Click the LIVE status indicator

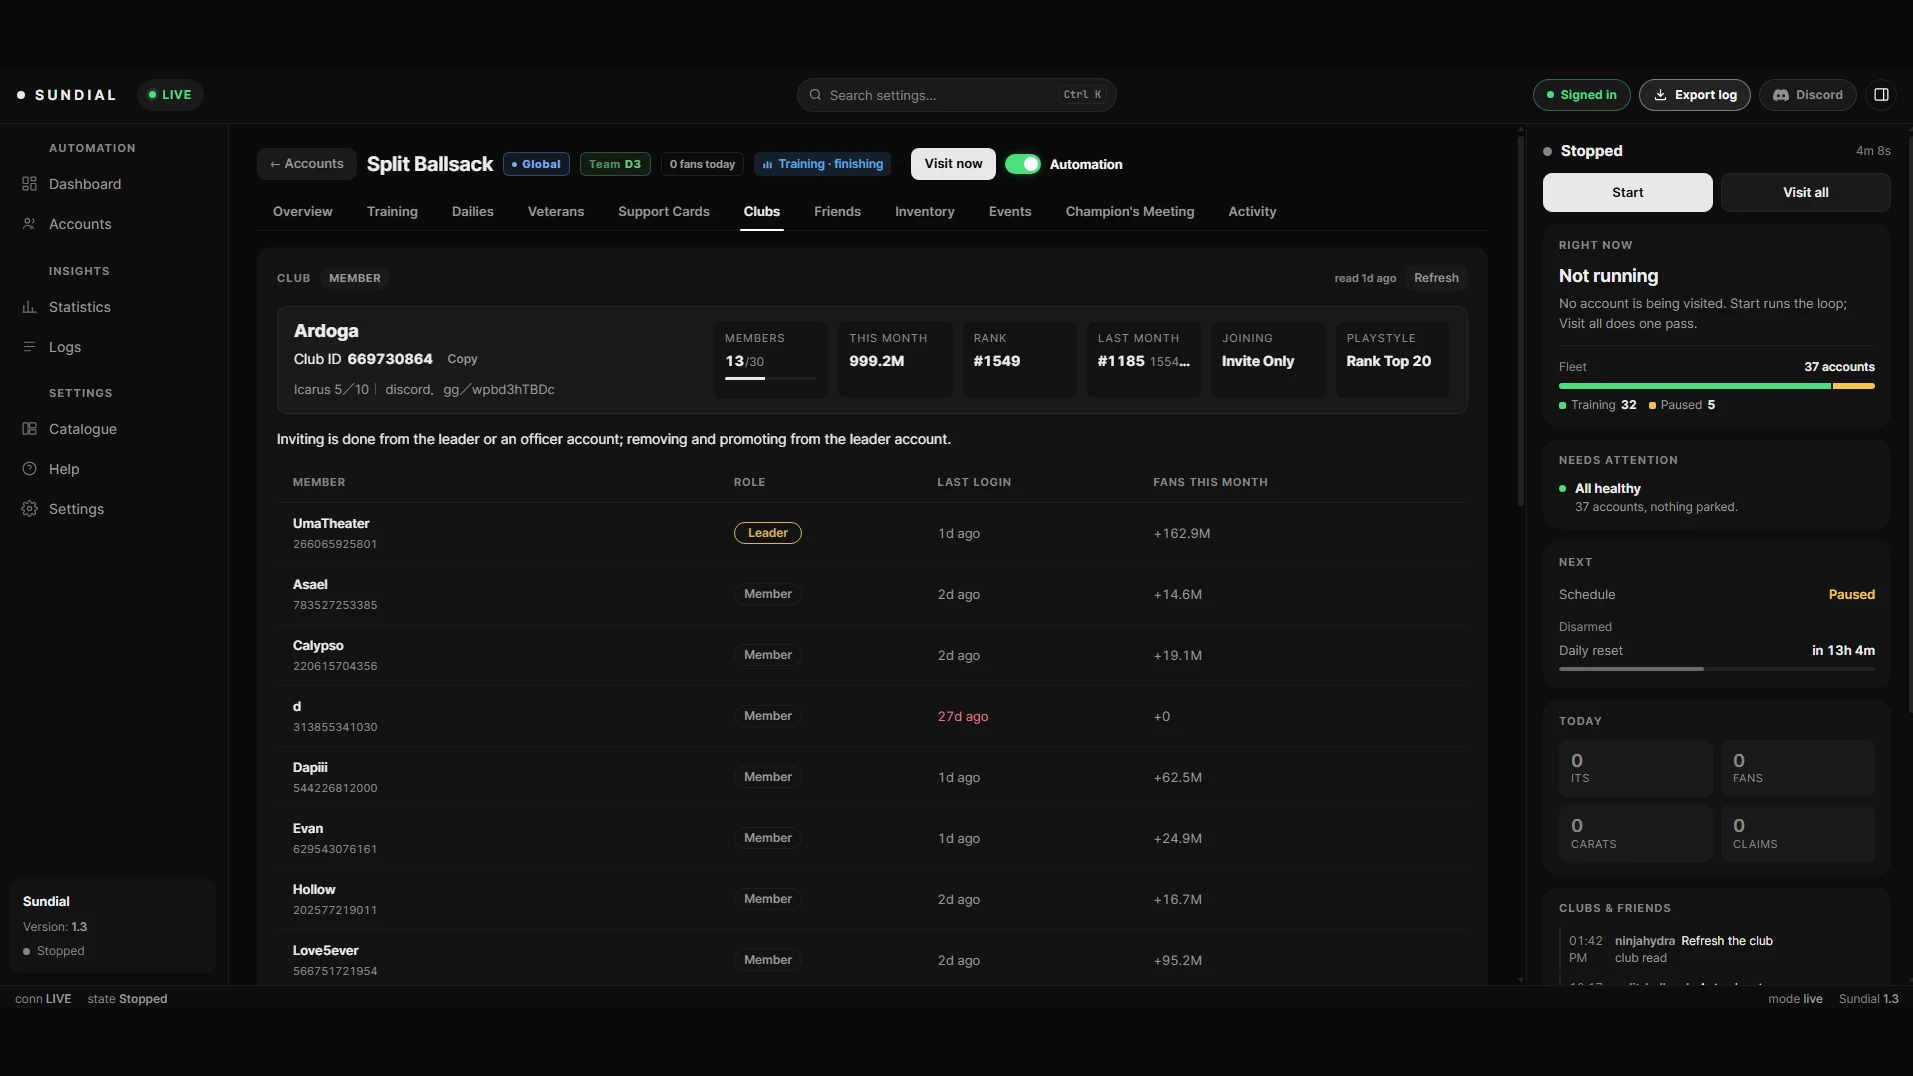point(170,95)
